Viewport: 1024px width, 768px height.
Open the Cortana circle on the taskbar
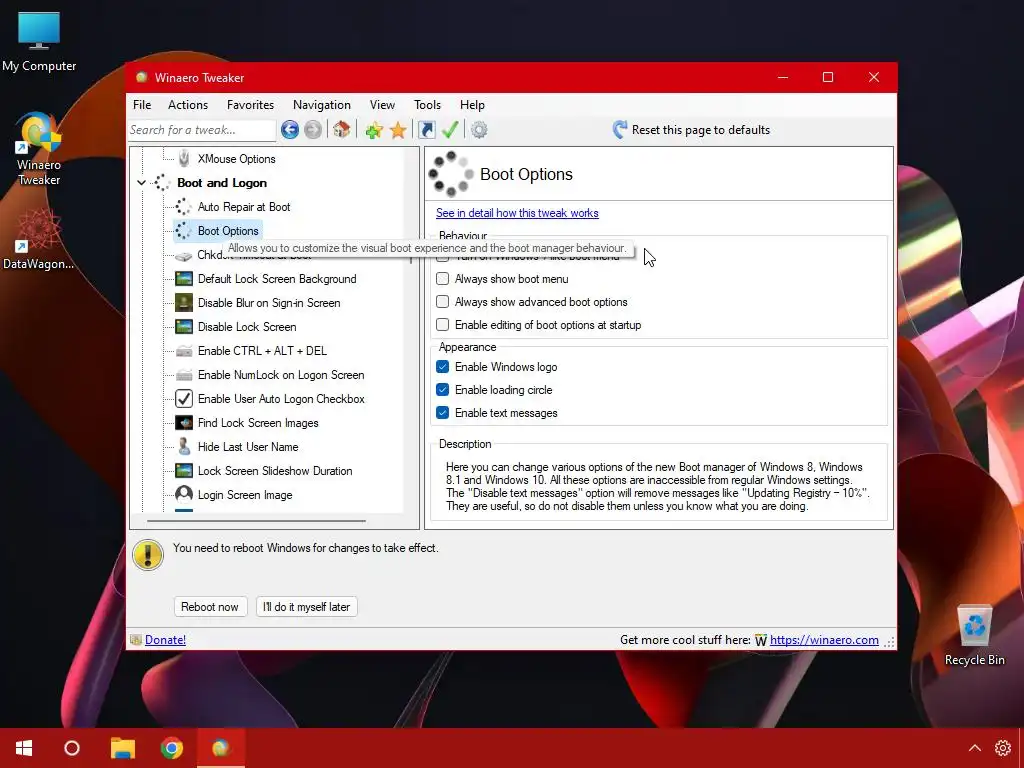tap(72, 748)
